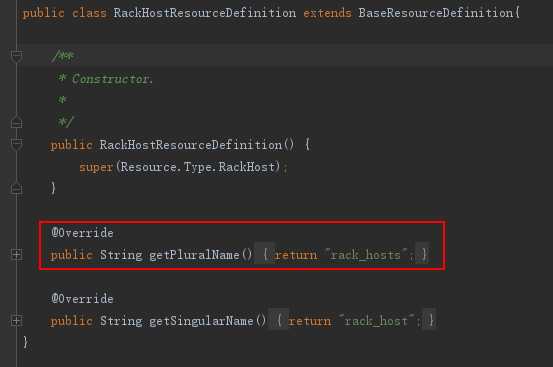Image resolution: width=553 pixels, height=367 pixels.
Task: Click the extends keyword
Action: pos(328,13)
